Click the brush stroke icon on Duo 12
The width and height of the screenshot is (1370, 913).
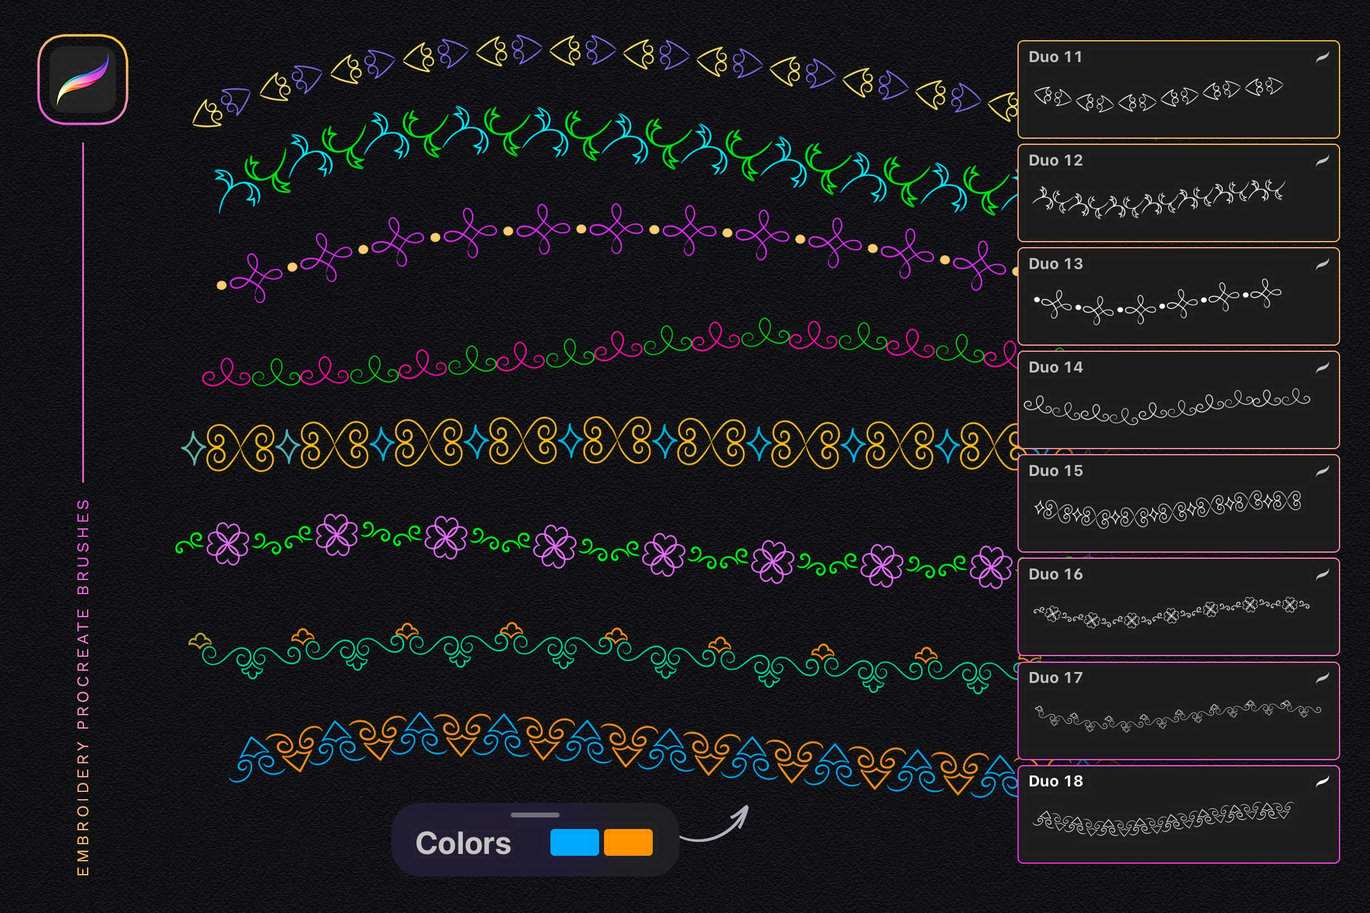[x=1321, y=160]
